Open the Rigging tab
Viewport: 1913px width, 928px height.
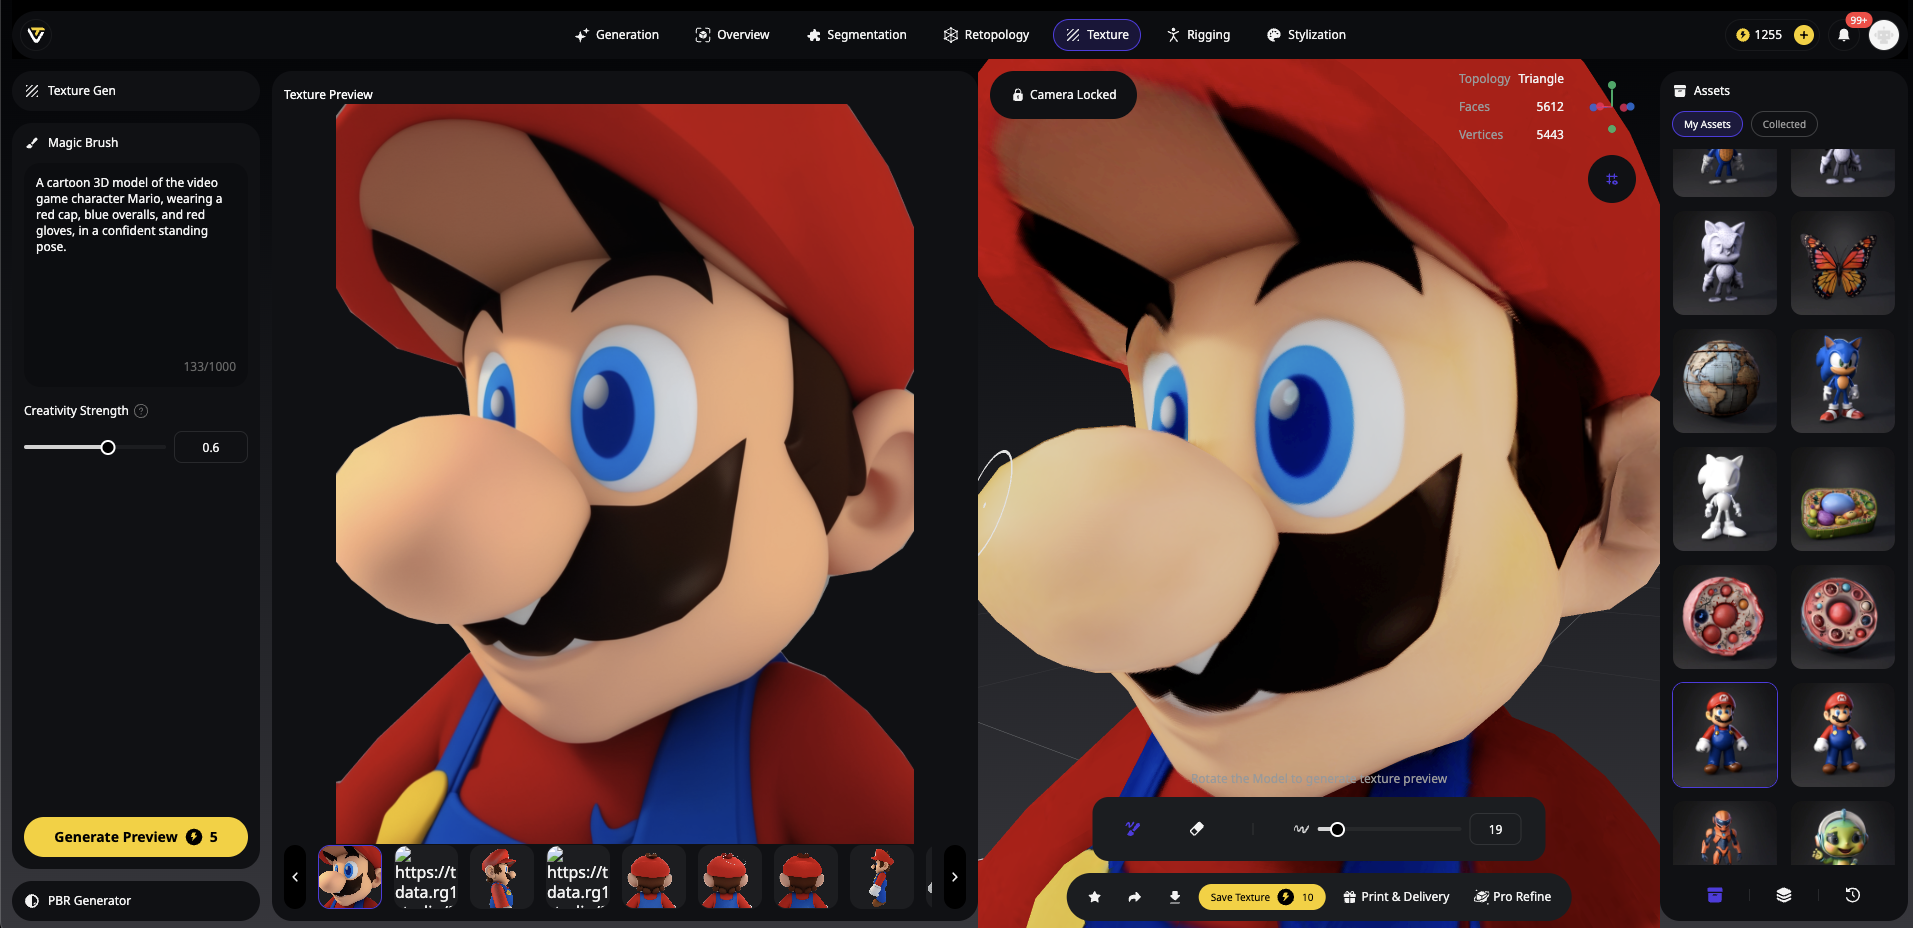click(1198, 35)
